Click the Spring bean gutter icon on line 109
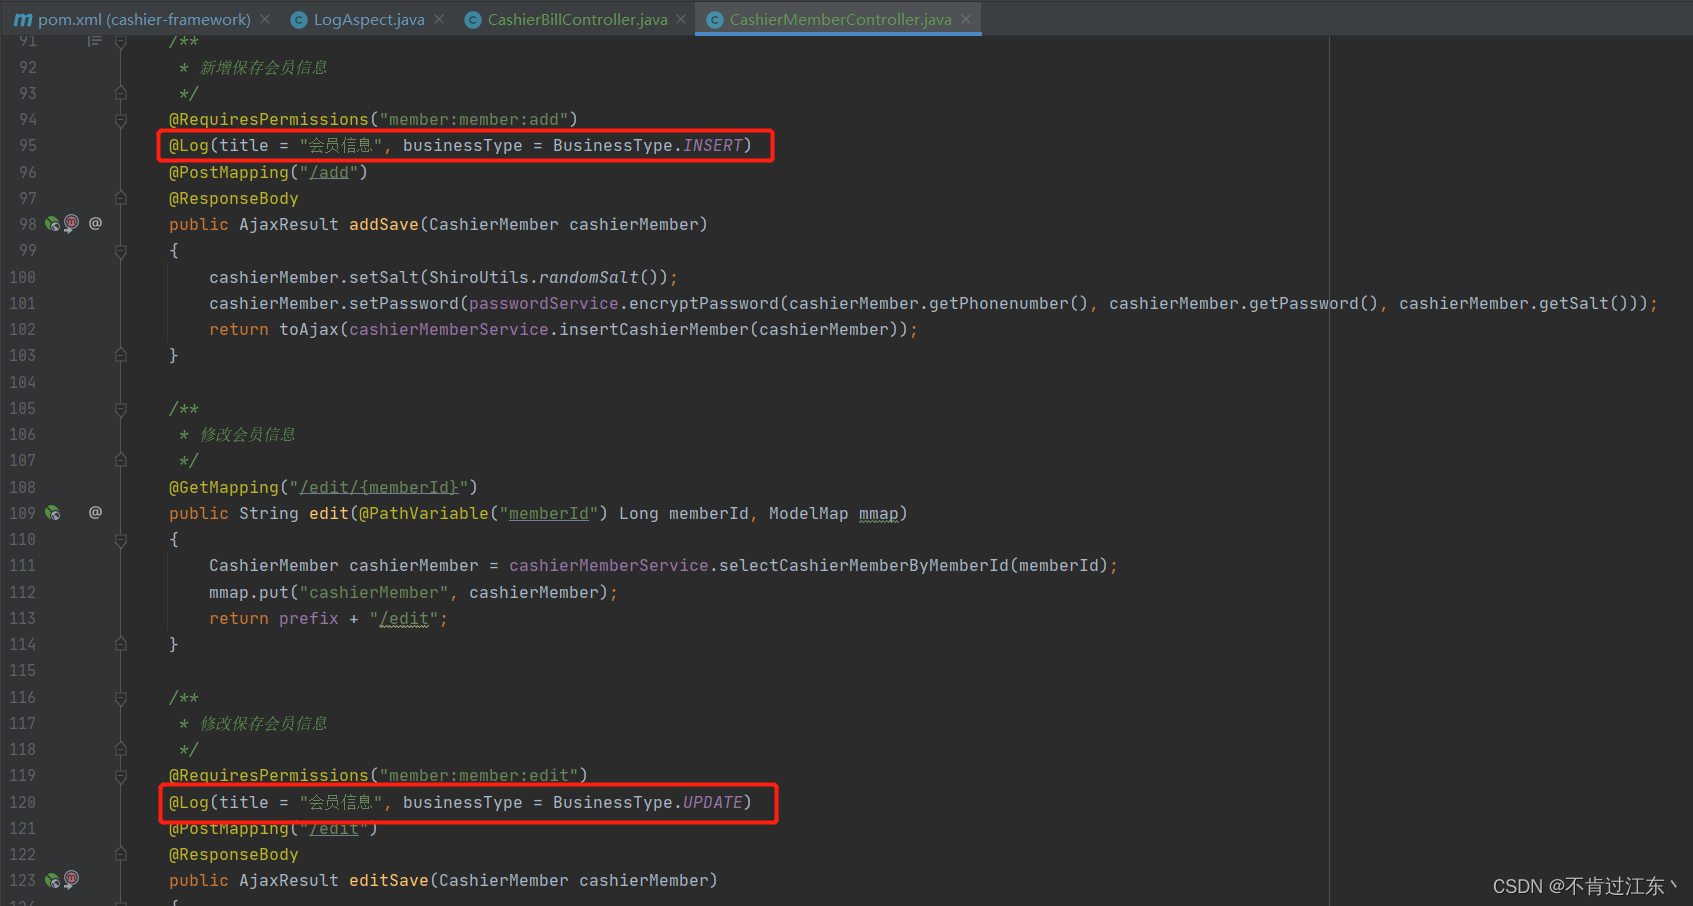 pos(52,513)
